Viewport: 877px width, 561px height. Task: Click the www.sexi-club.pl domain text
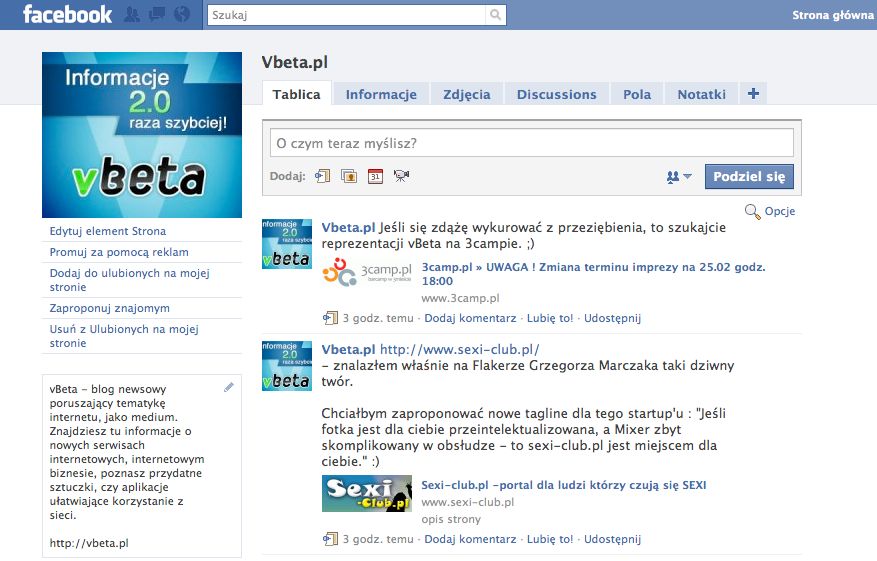click(x=468, y=502)
